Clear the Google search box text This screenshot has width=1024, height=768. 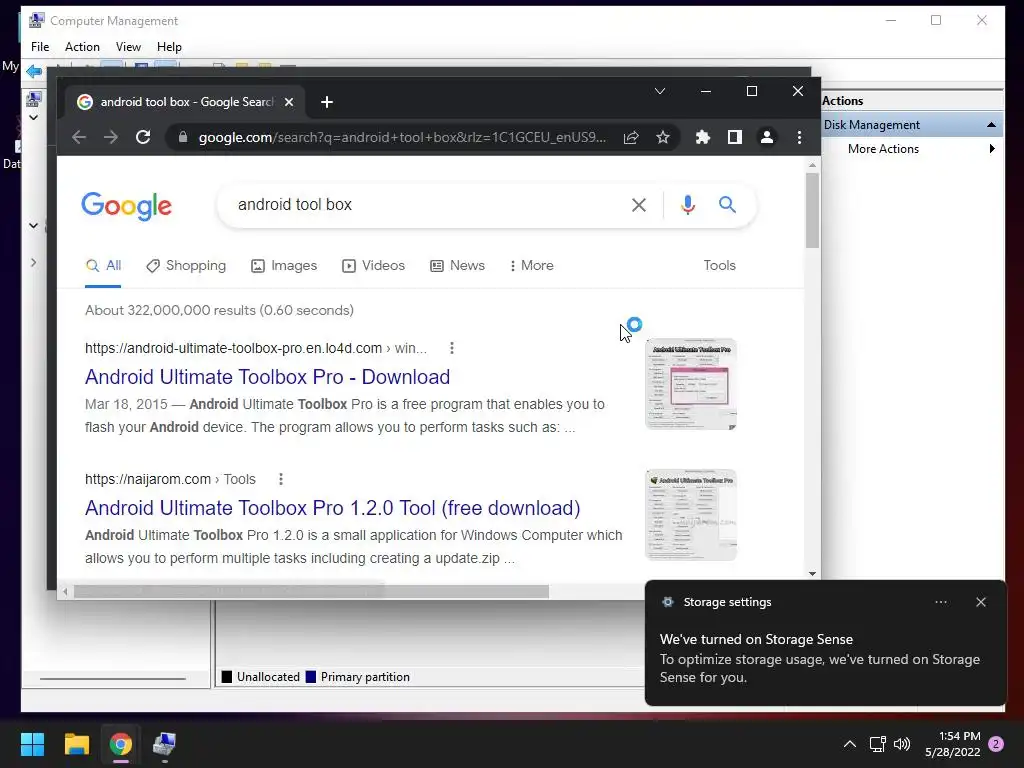pos(639,205)
